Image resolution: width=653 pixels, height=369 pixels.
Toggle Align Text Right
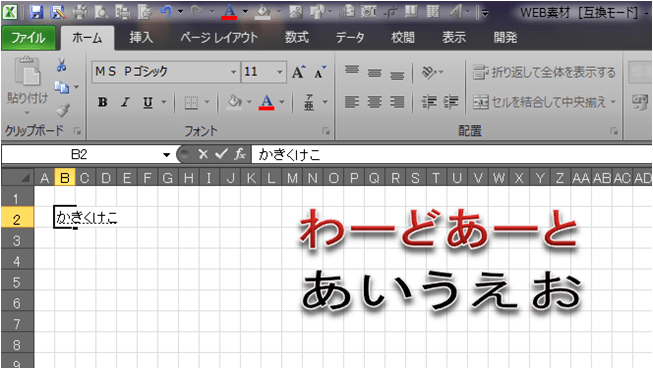[x=397, y=102]
